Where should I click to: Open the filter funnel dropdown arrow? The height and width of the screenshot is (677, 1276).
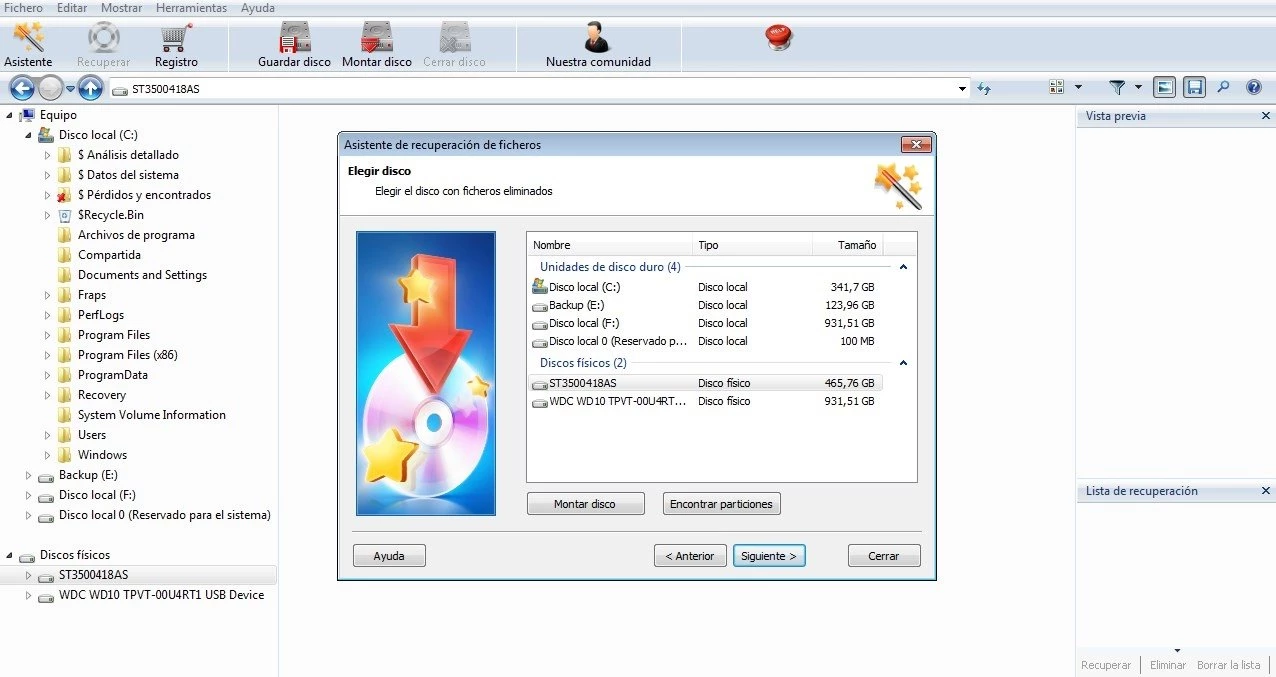pos(1138,88)
